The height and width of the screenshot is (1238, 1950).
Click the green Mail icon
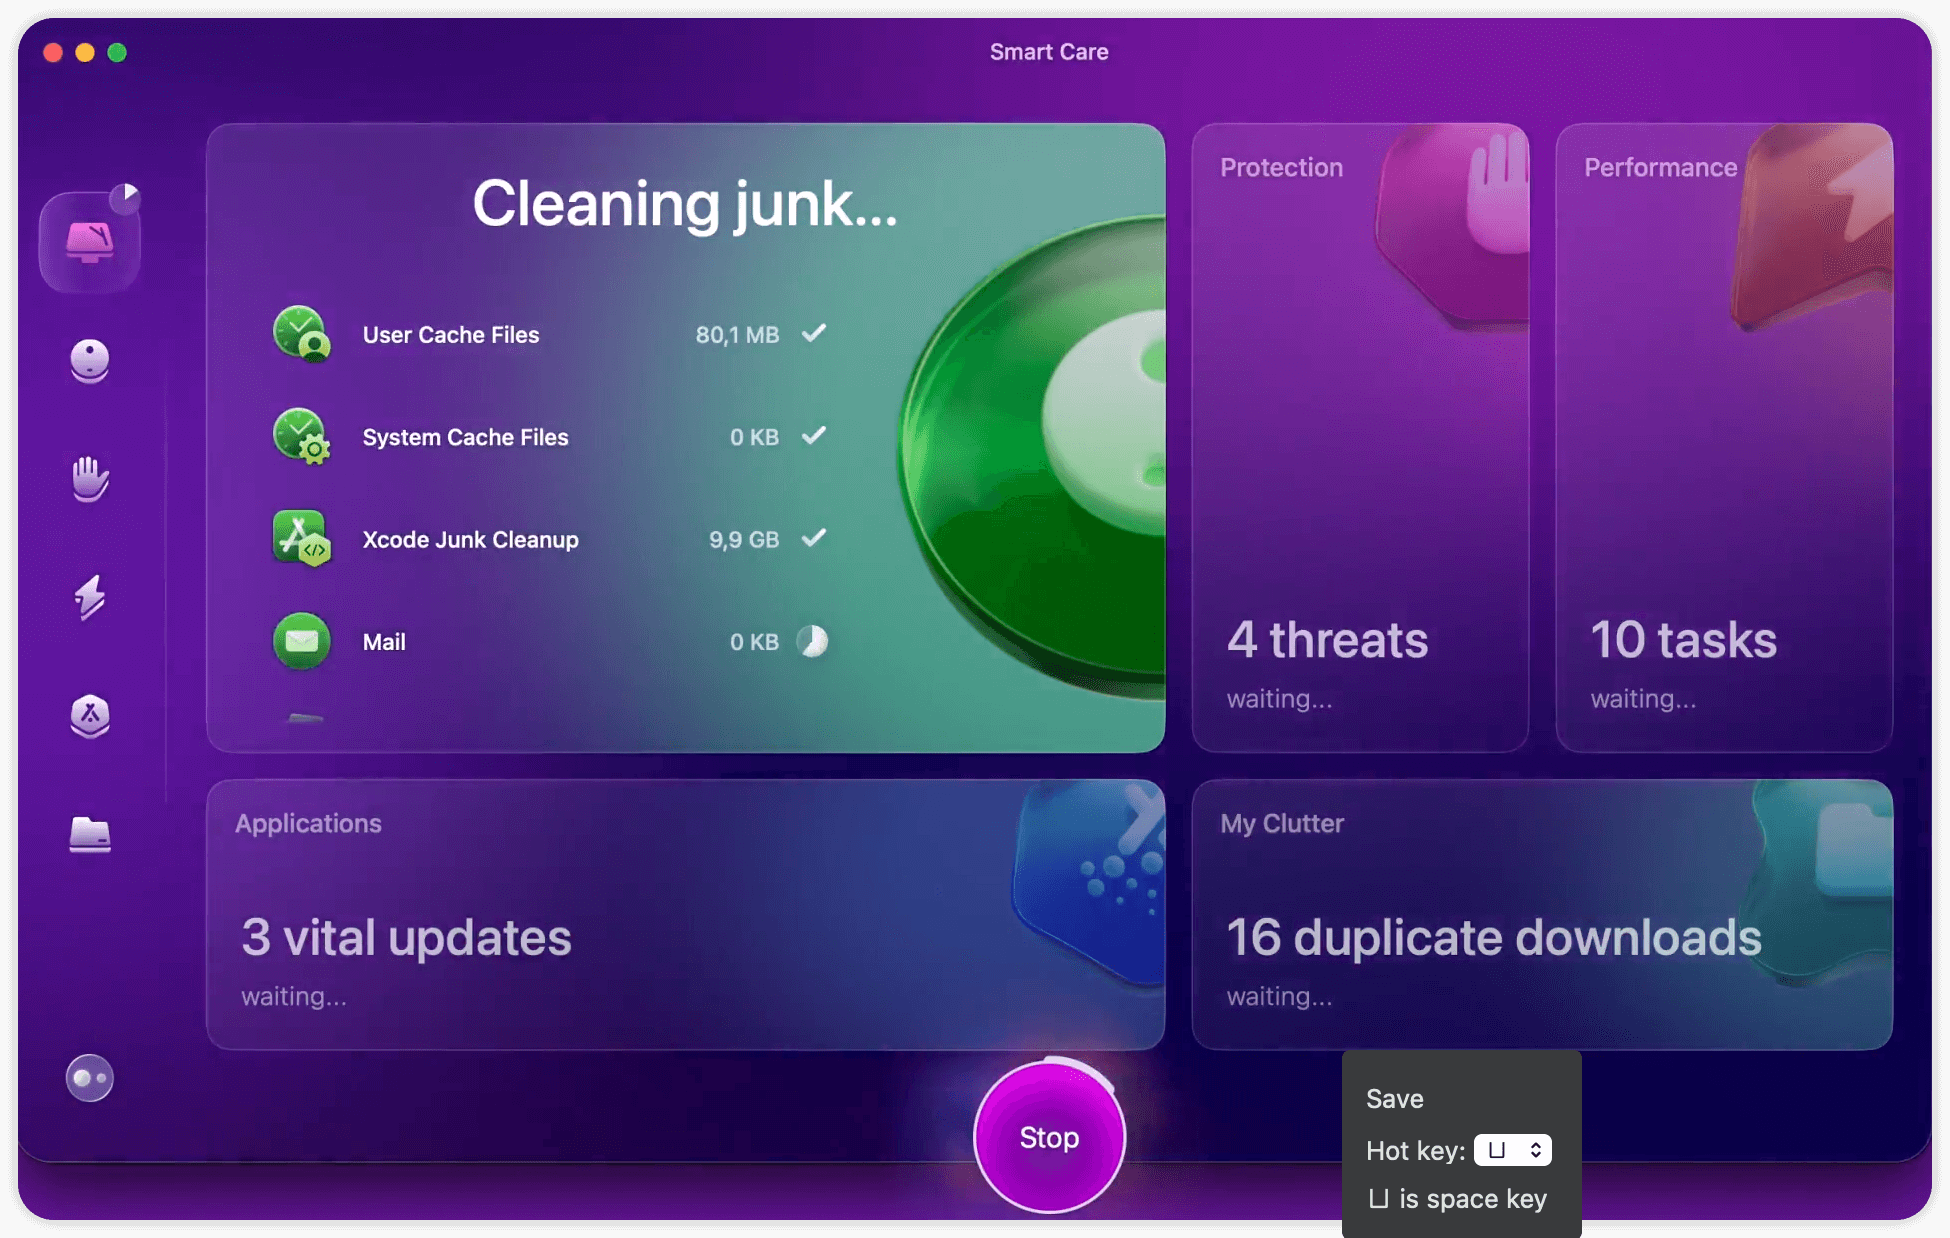[x=301, y=640]
